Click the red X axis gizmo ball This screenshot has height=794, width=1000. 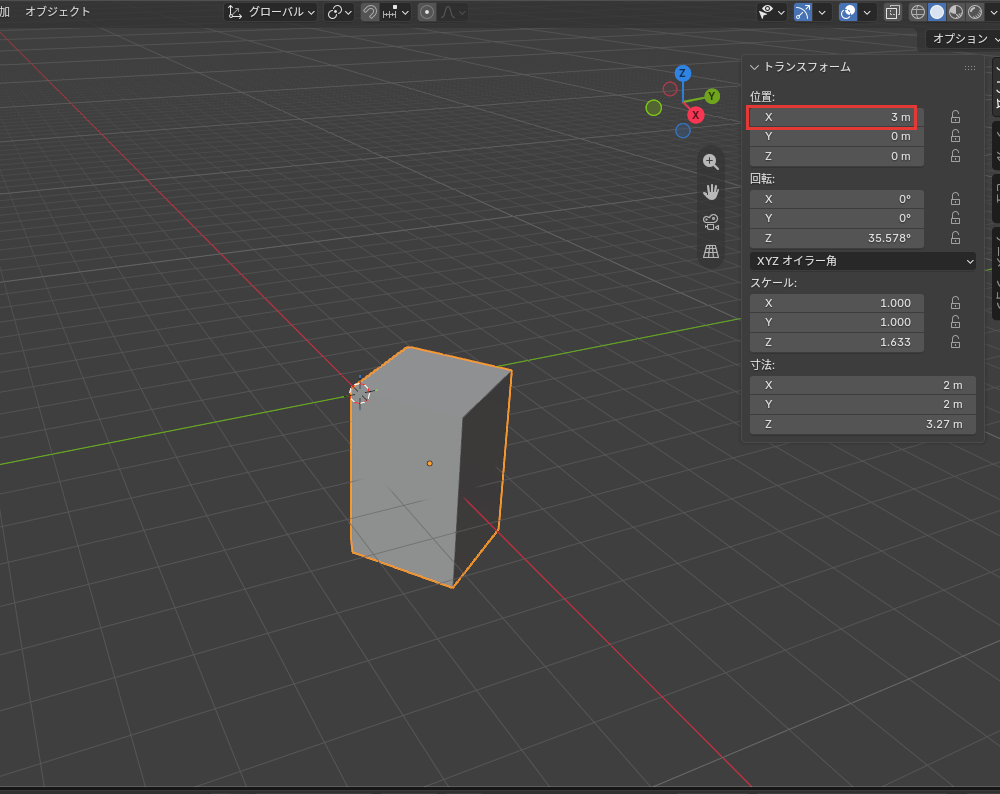click(695, 115)
